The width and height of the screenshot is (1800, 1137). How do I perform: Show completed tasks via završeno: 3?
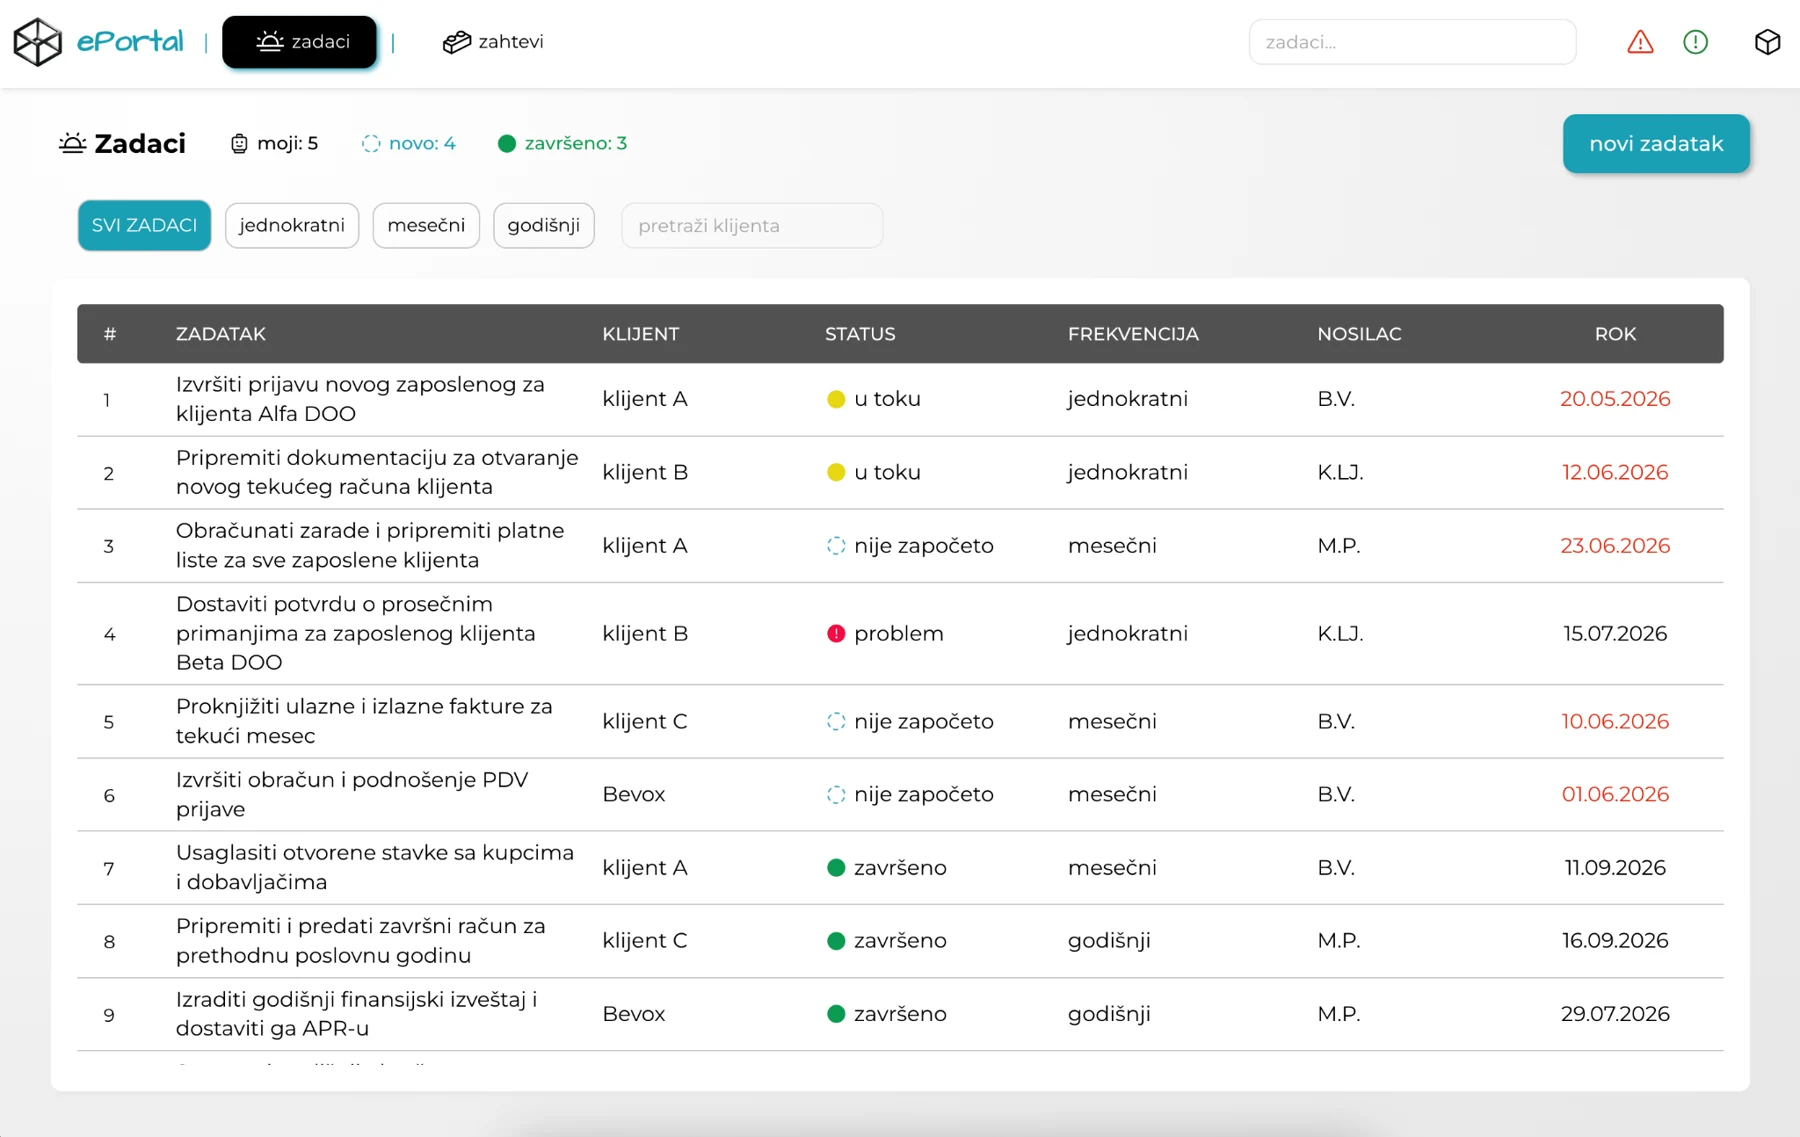(562, 143)
